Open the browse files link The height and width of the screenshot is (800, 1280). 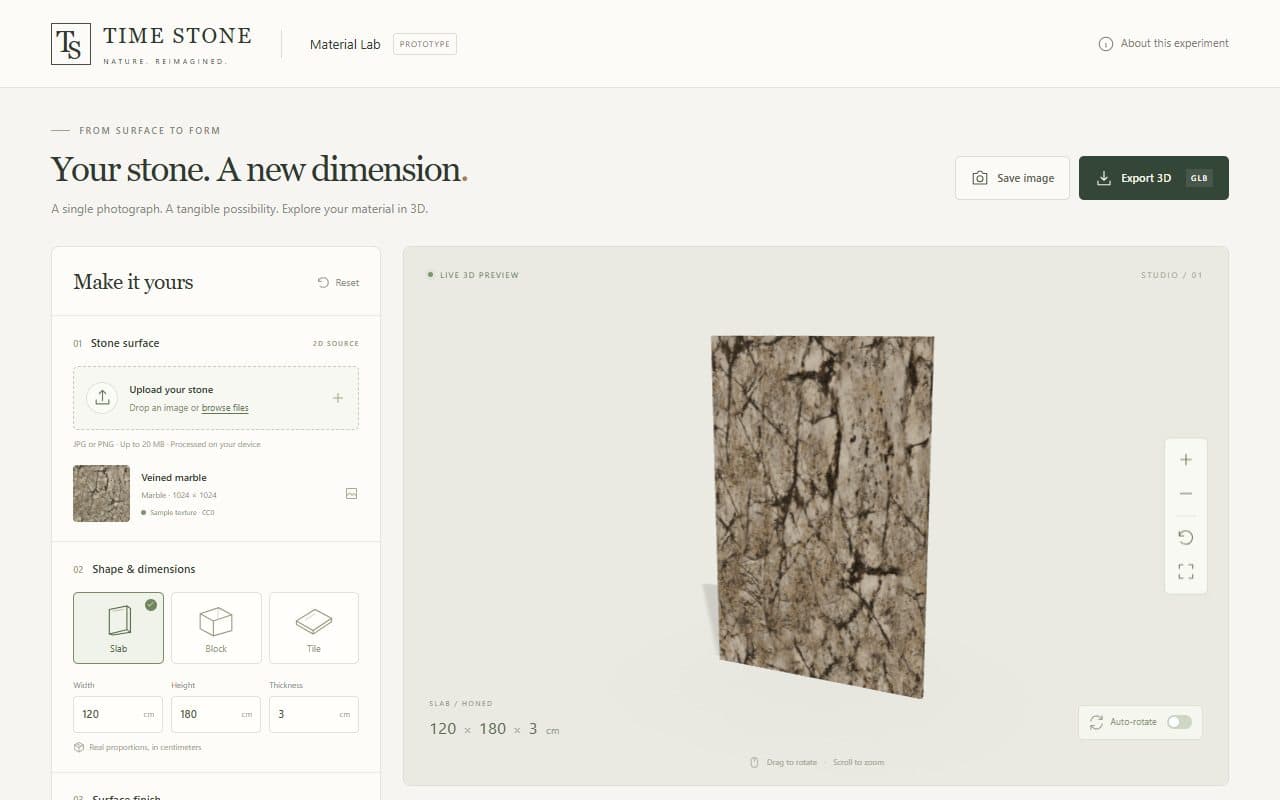click(x=225, y=408)
